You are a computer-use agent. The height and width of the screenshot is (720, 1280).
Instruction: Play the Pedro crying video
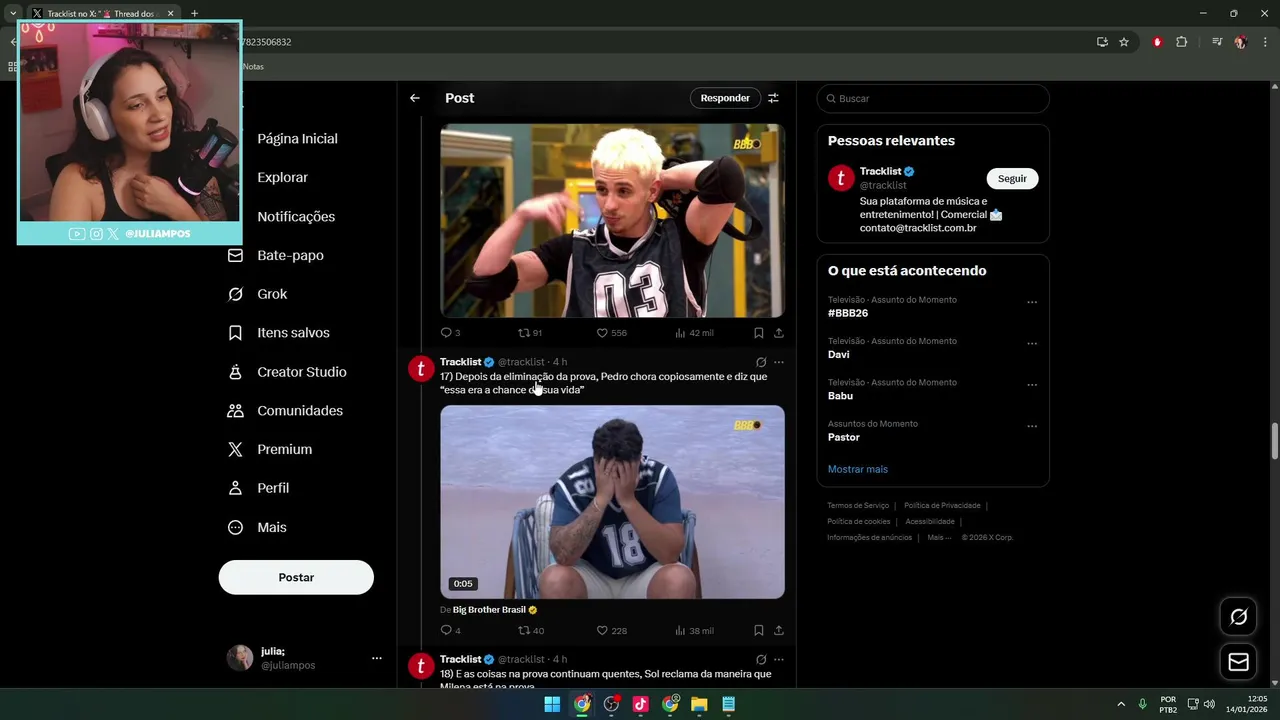click(612, 502)
